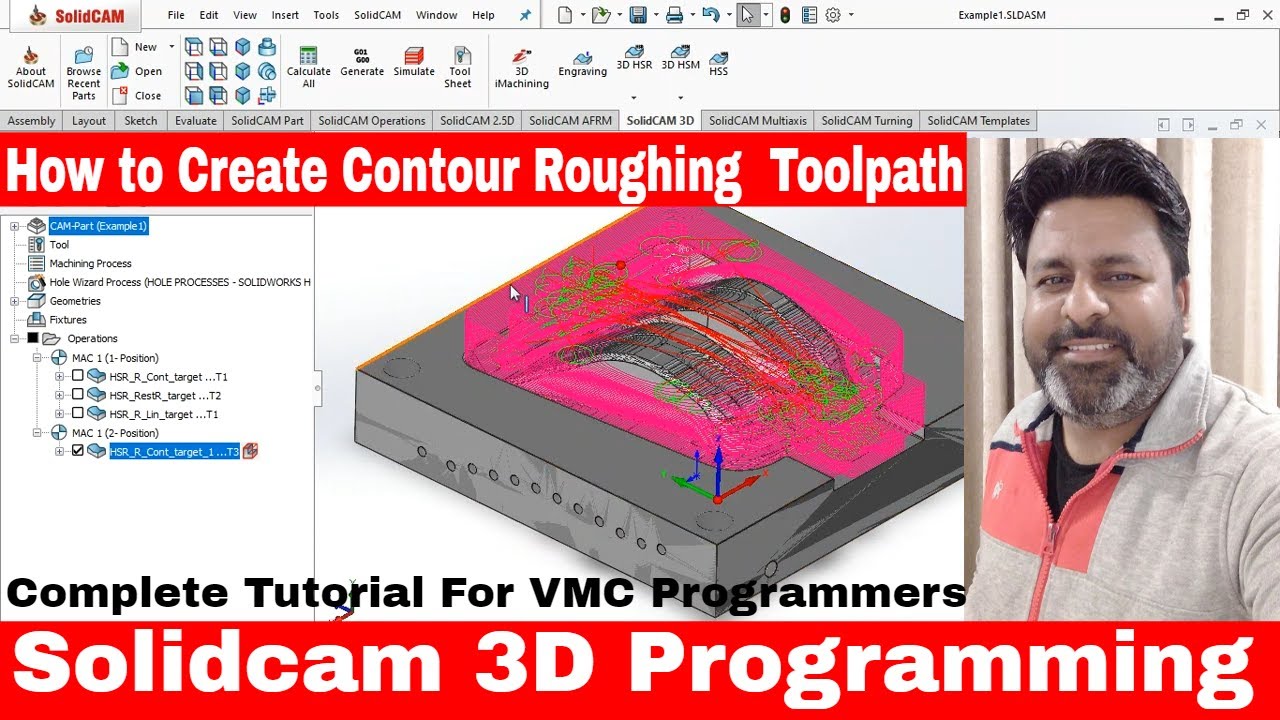1280x720 pixels.
Task: Click the Save icon in quick toolbar
Action: [x=637, y=15]
